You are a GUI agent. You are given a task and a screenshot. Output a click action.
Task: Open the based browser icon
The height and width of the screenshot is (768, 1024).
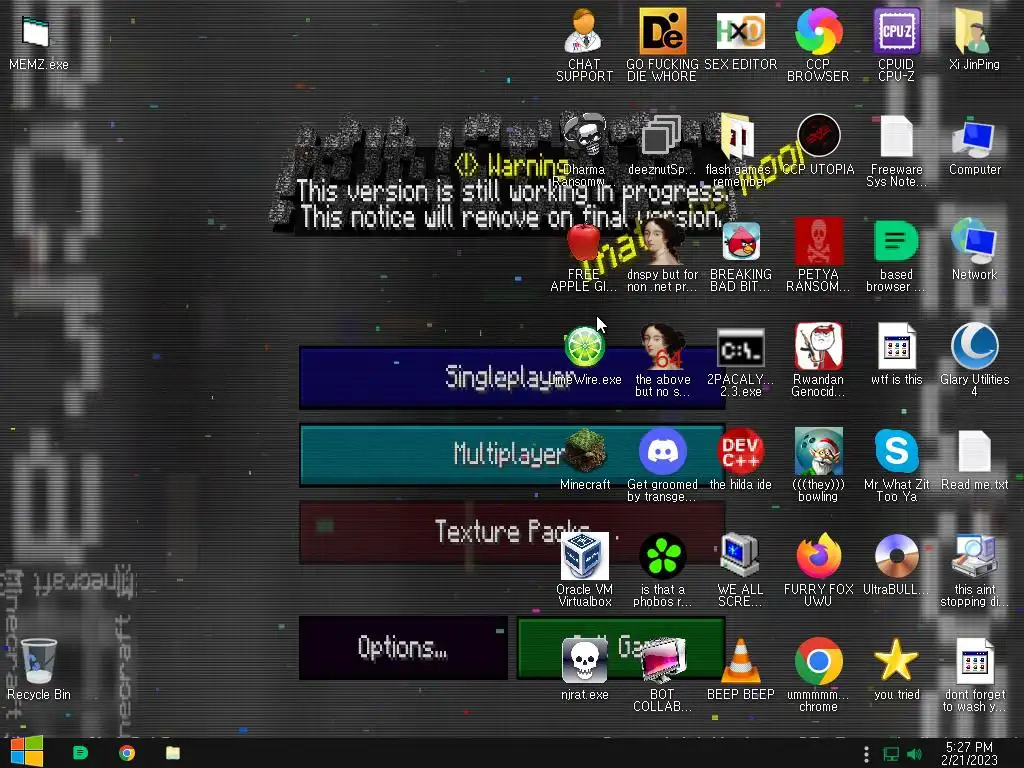point(896,242)
